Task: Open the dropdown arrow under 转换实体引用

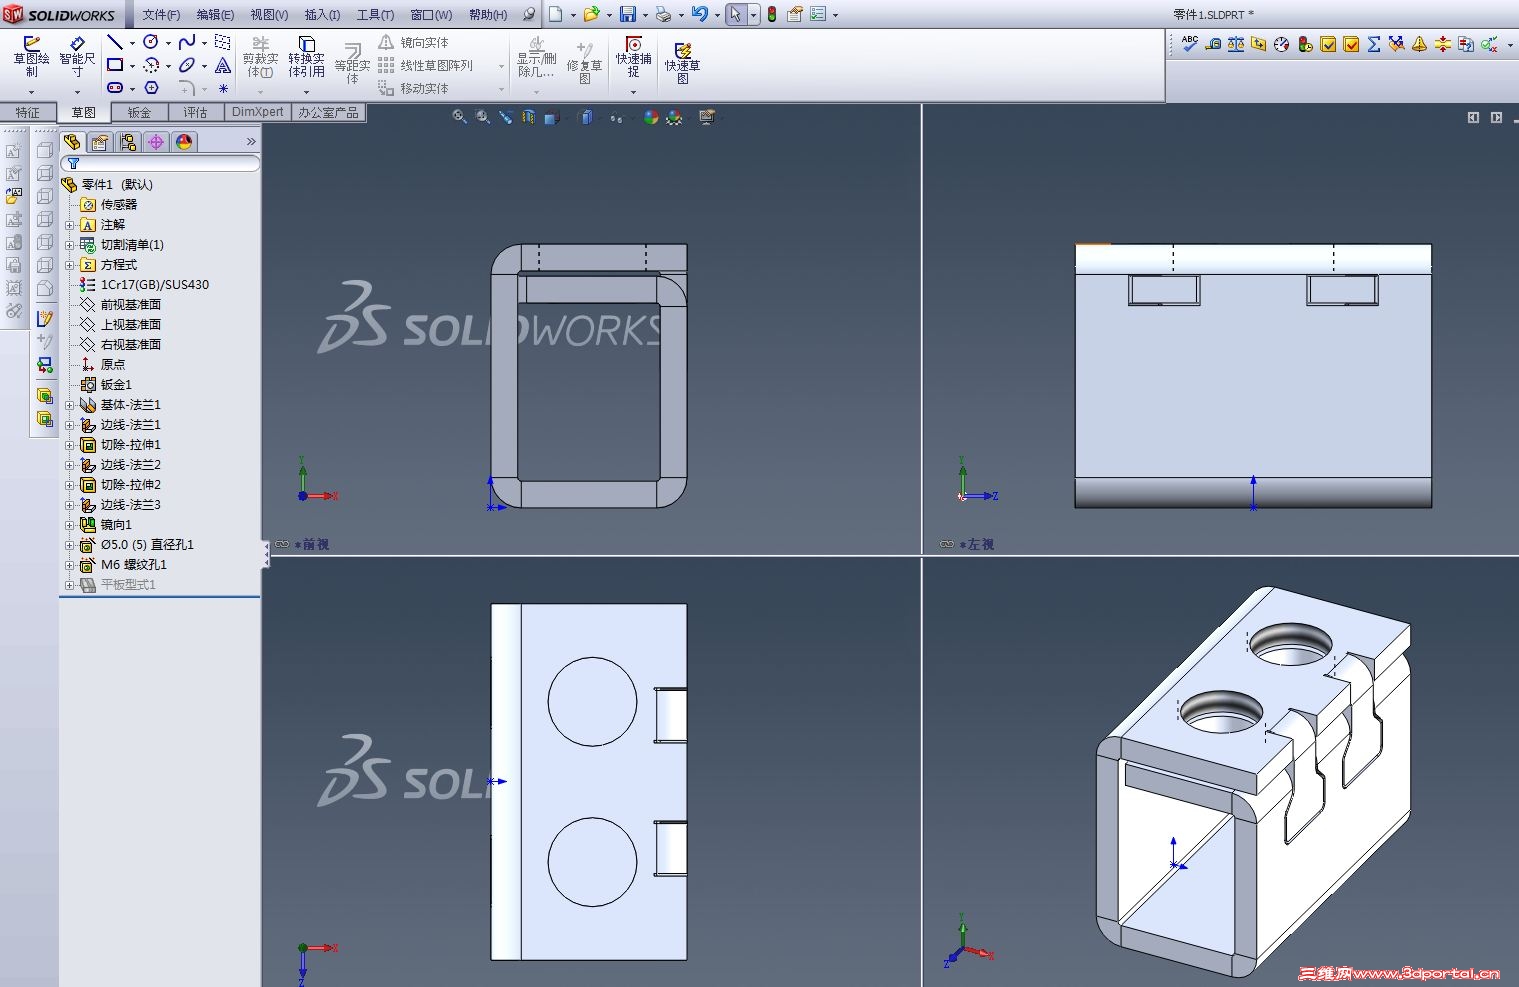Action: [x=306, y=92]
